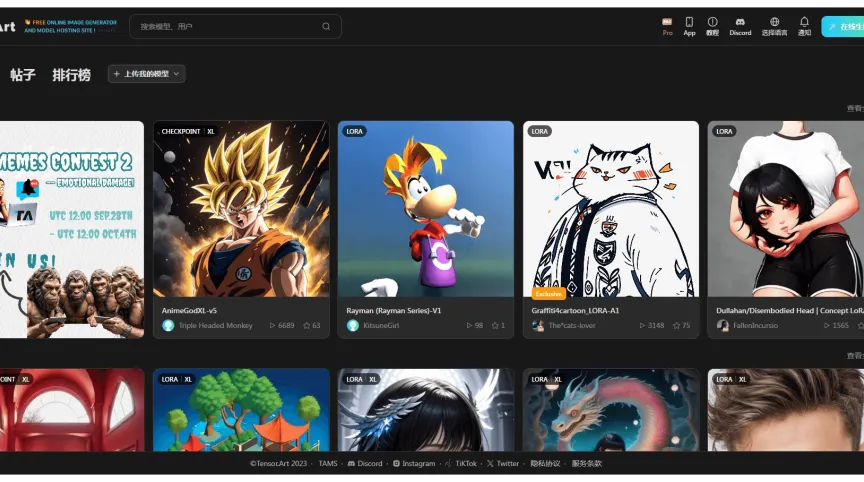Open the privacy policy footer link
Screen dimensions: 864x482
click(x=545, y=463)
